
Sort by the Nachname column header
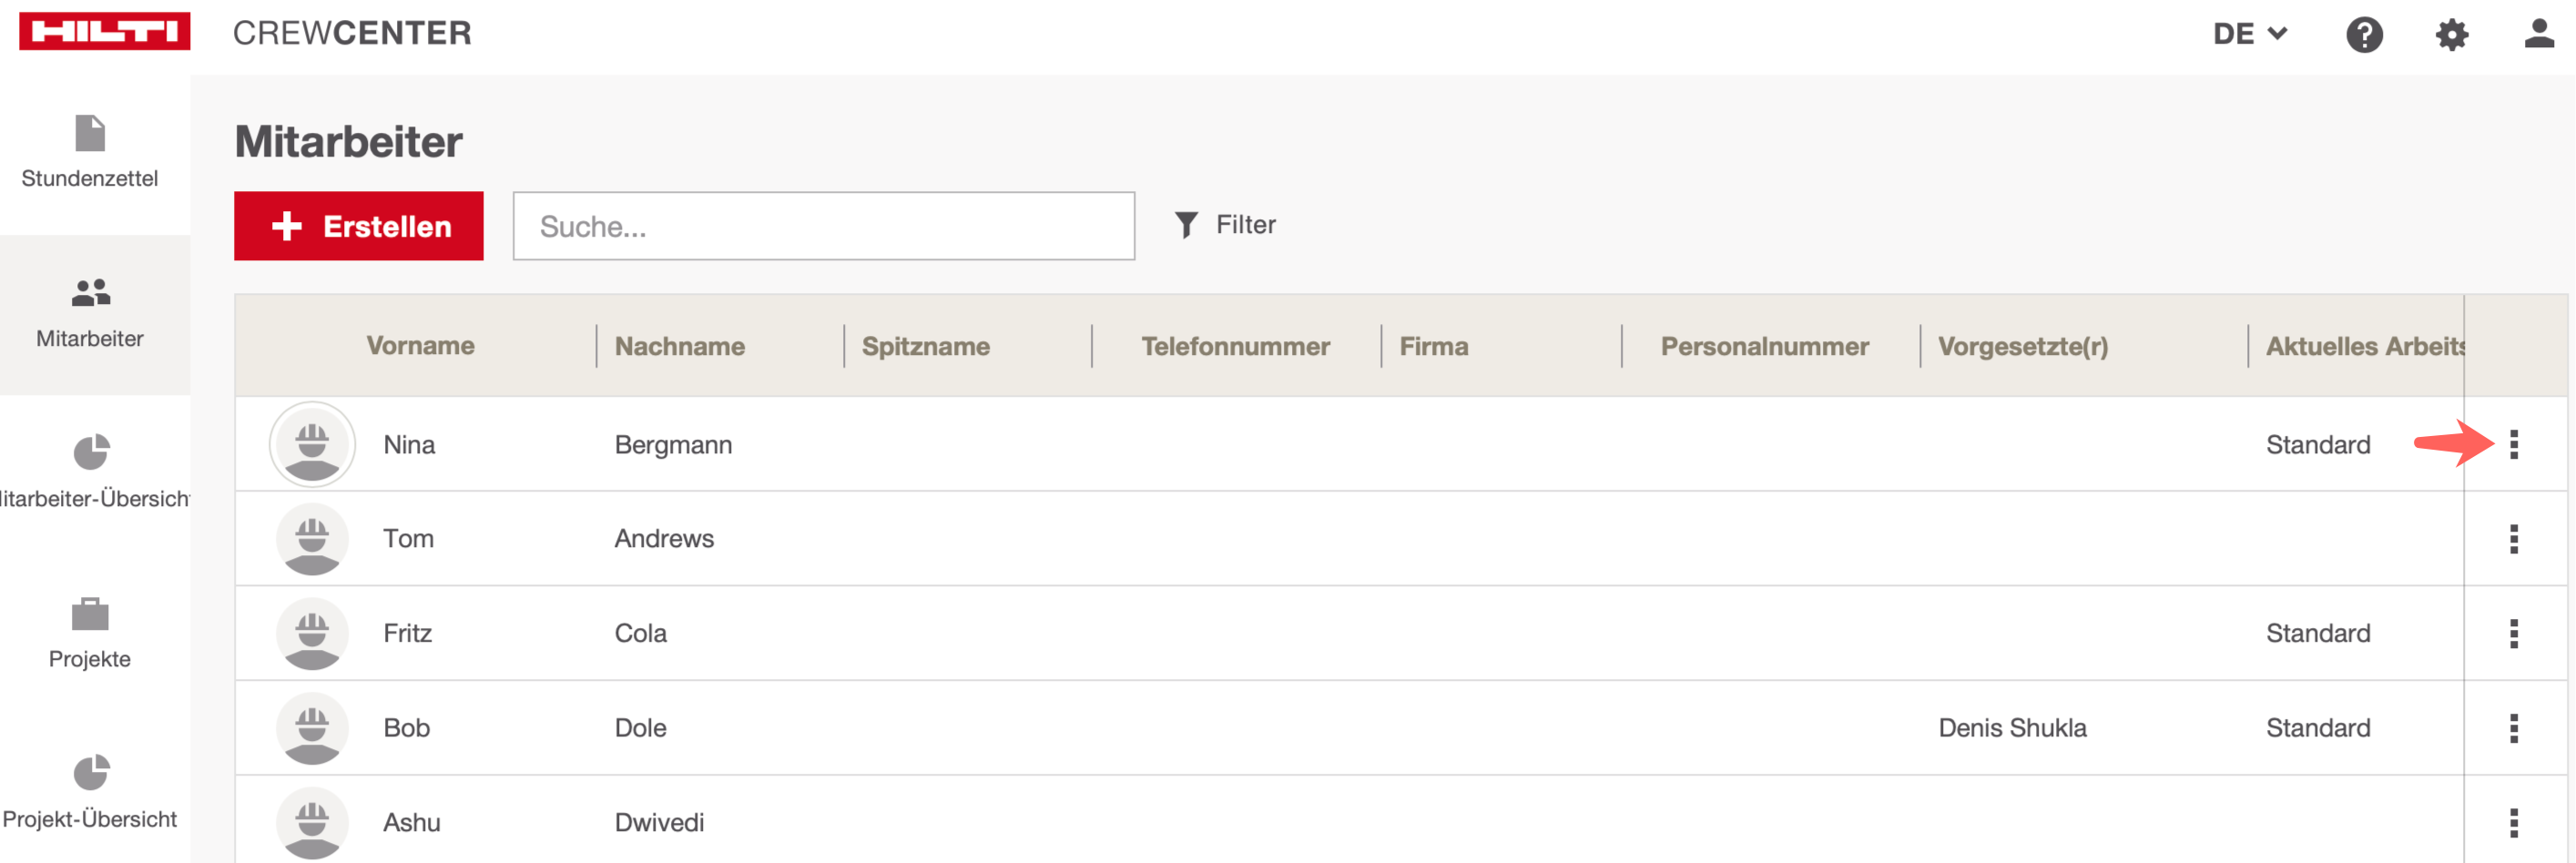pos(679,346)
